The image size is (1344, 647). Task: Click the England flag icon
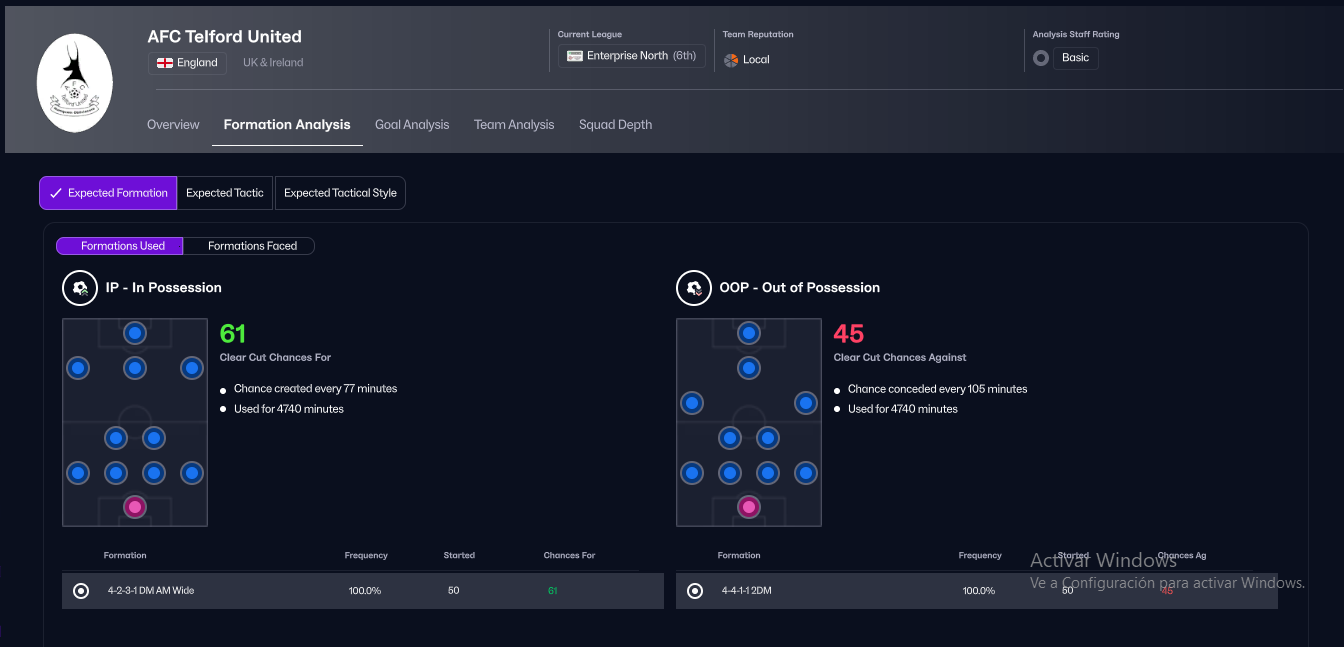point(166,63)
